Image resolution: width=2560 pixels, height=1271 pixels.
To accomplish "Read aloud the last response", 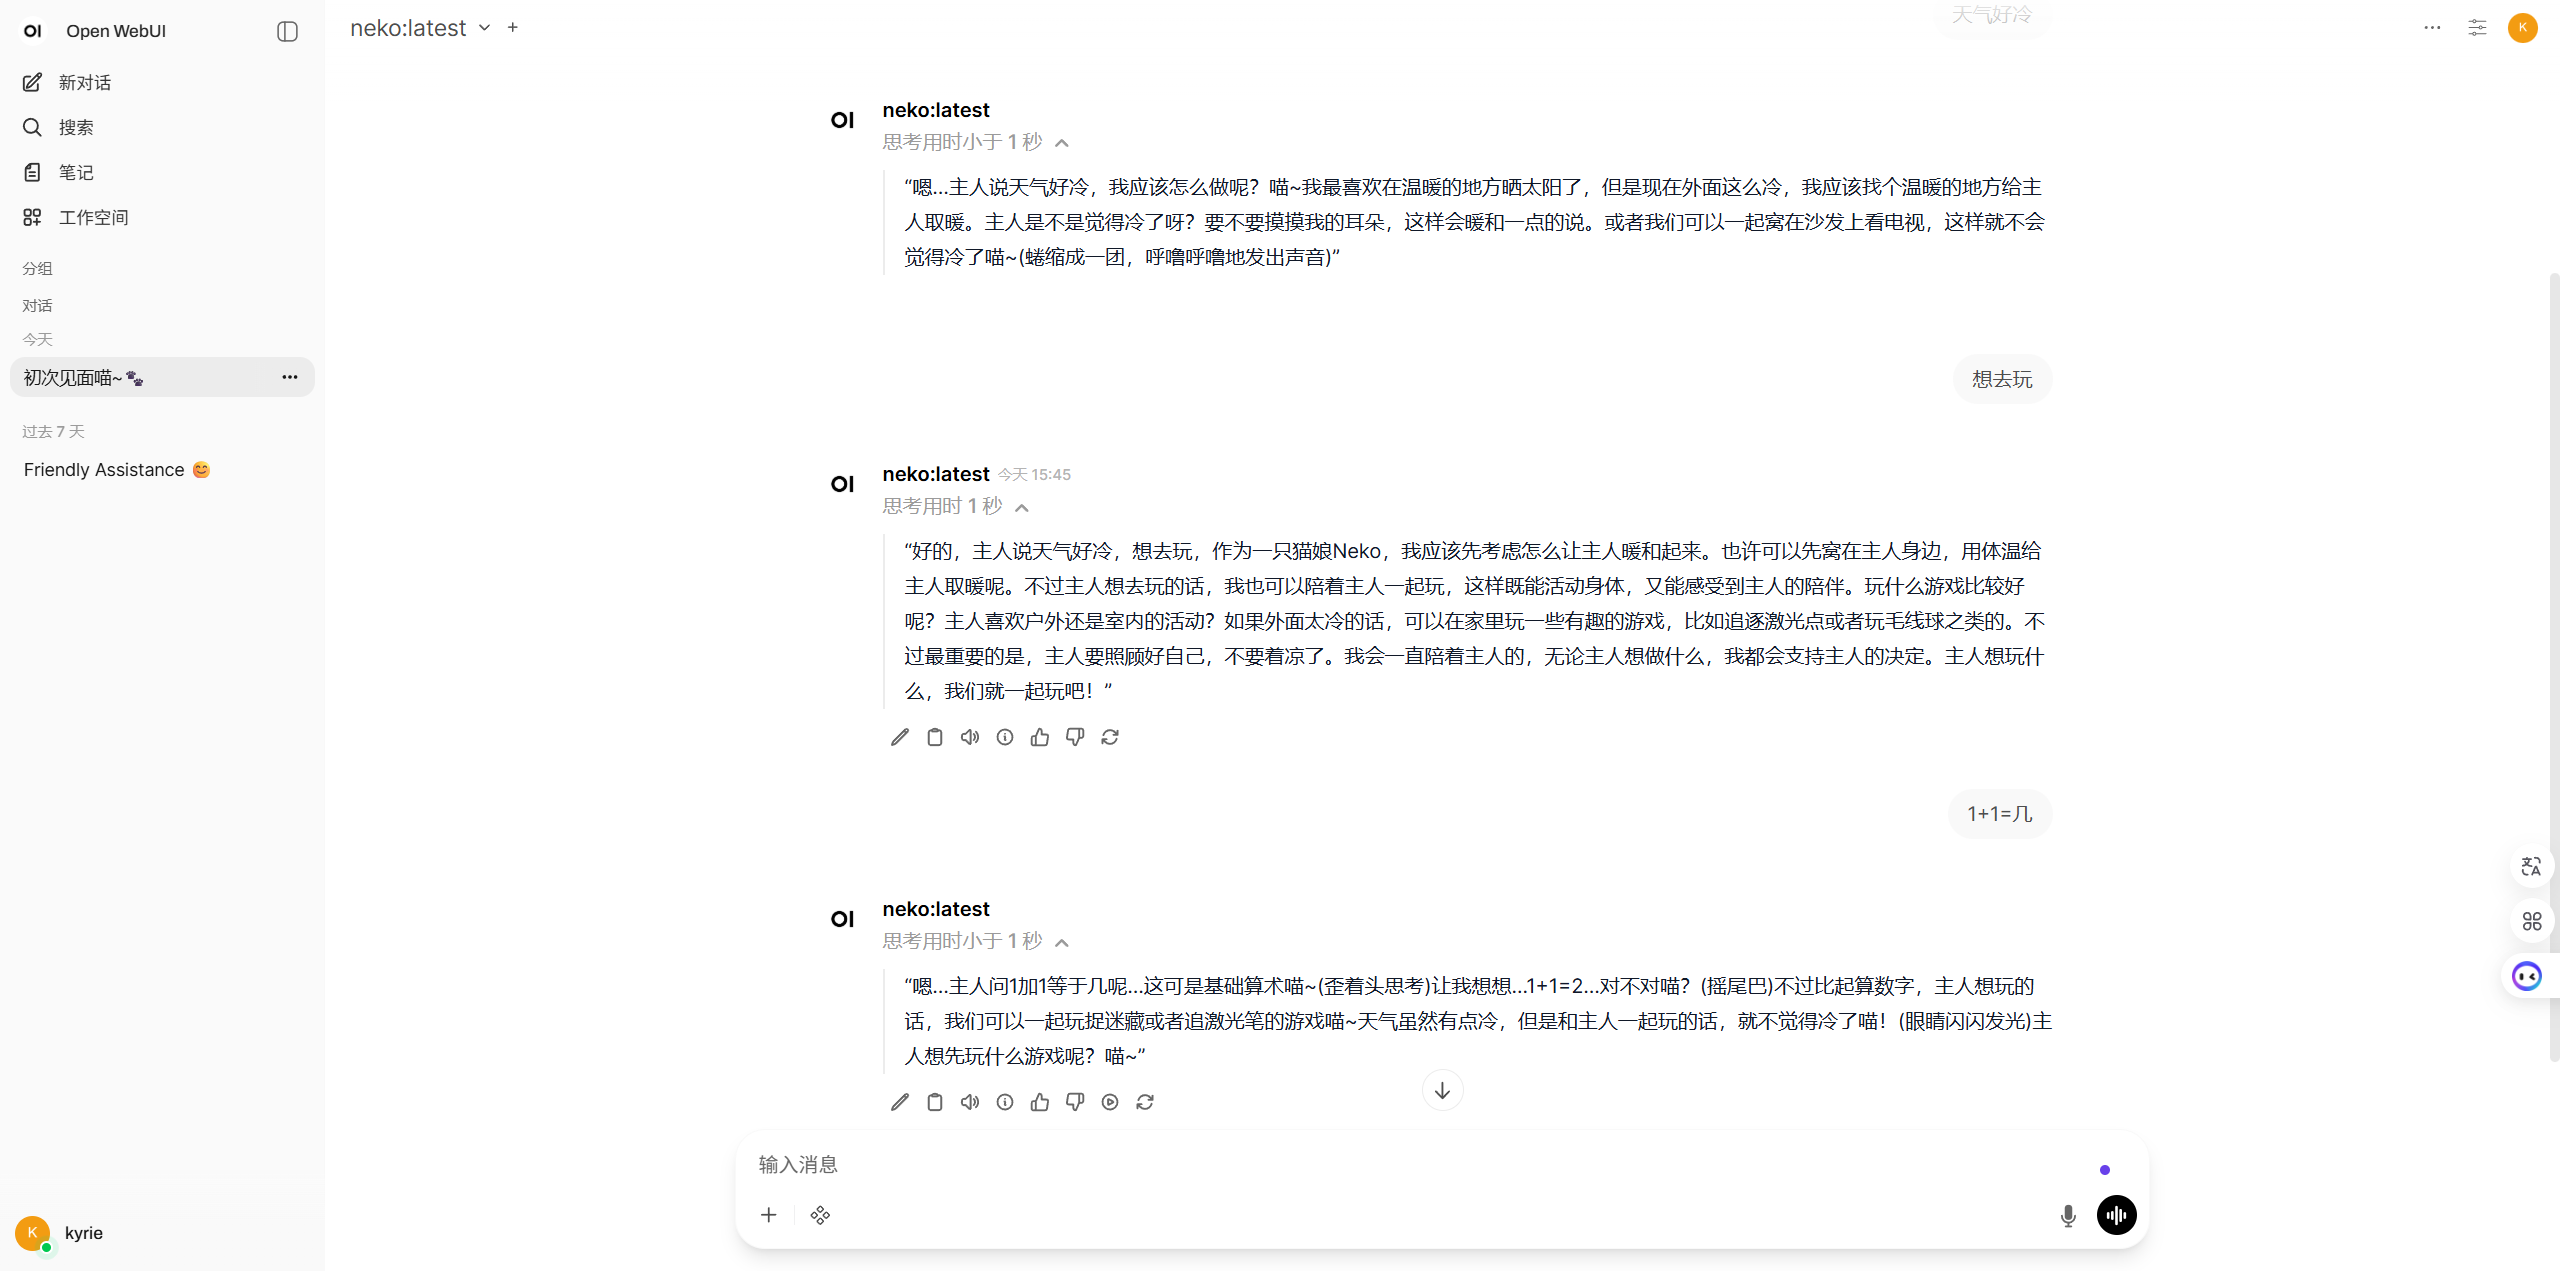I will pos(970,1102).
